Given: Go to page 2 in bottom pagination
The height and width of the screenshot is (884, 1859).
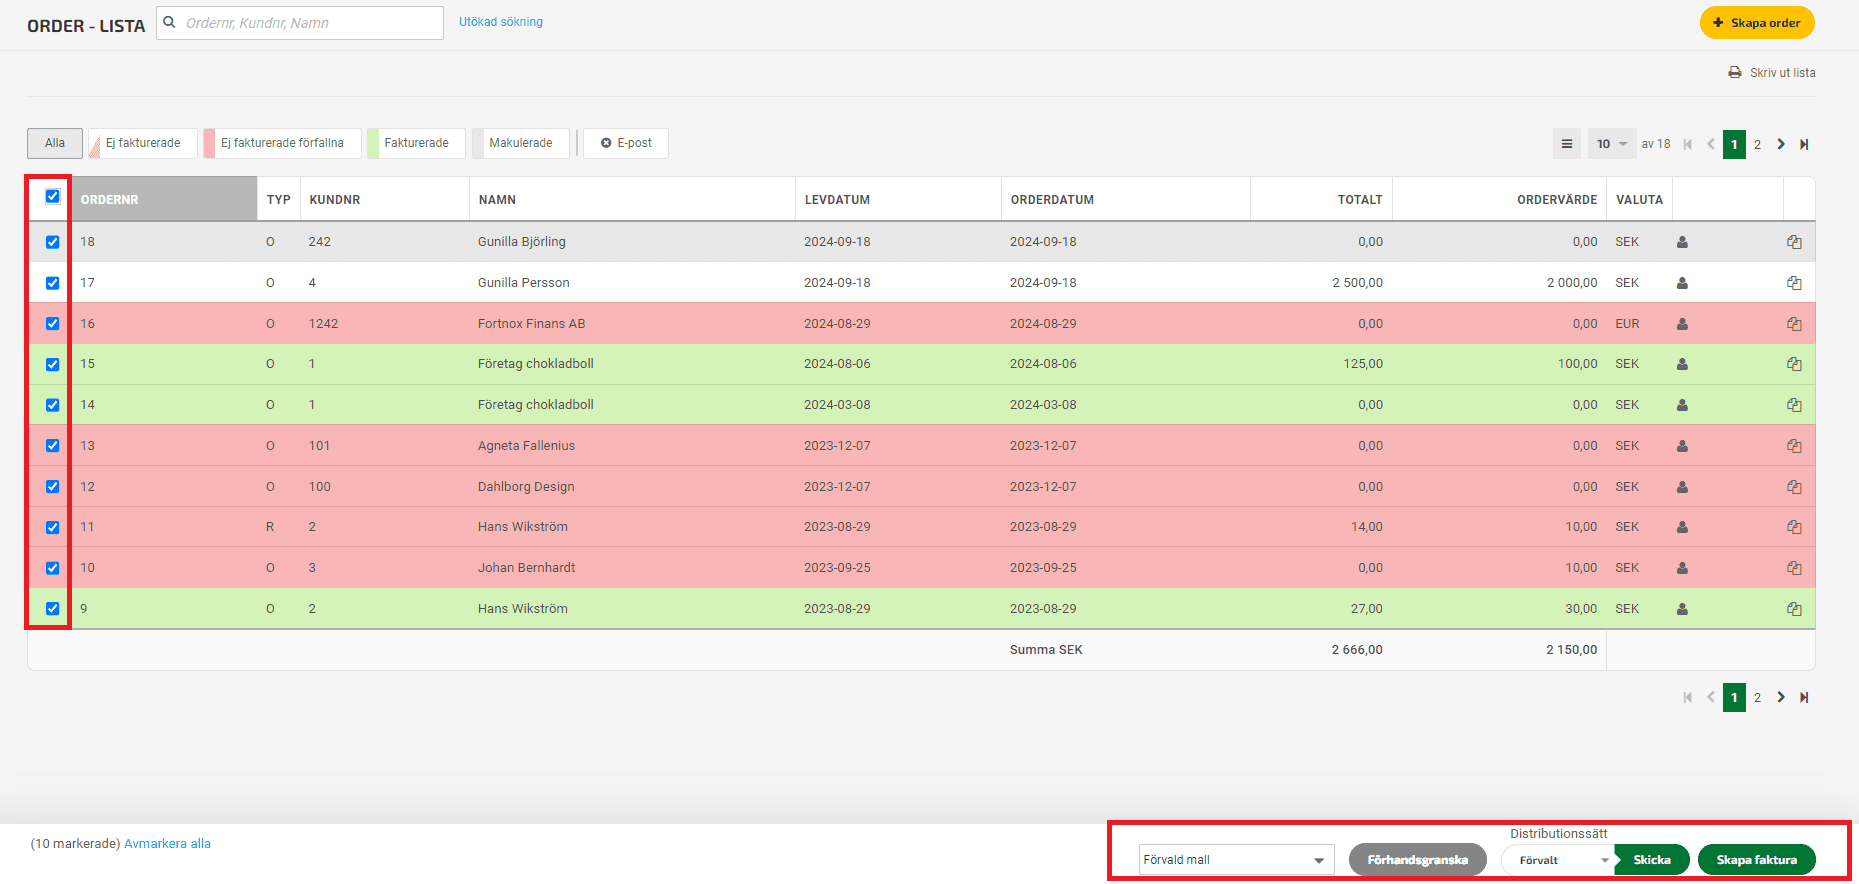Looking at the screenshot, I should (1757, 697).
